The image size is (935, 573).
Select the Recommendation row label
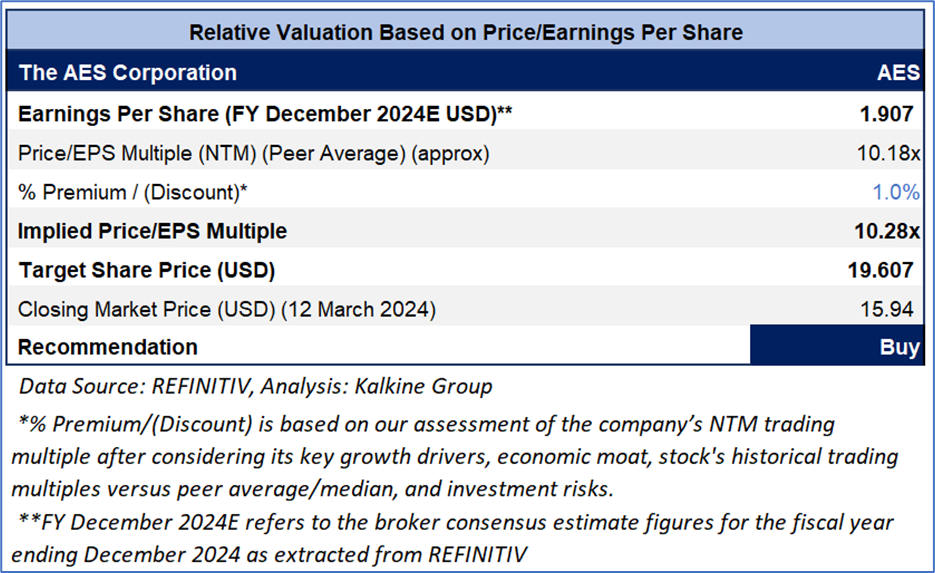tap(108, 347)
